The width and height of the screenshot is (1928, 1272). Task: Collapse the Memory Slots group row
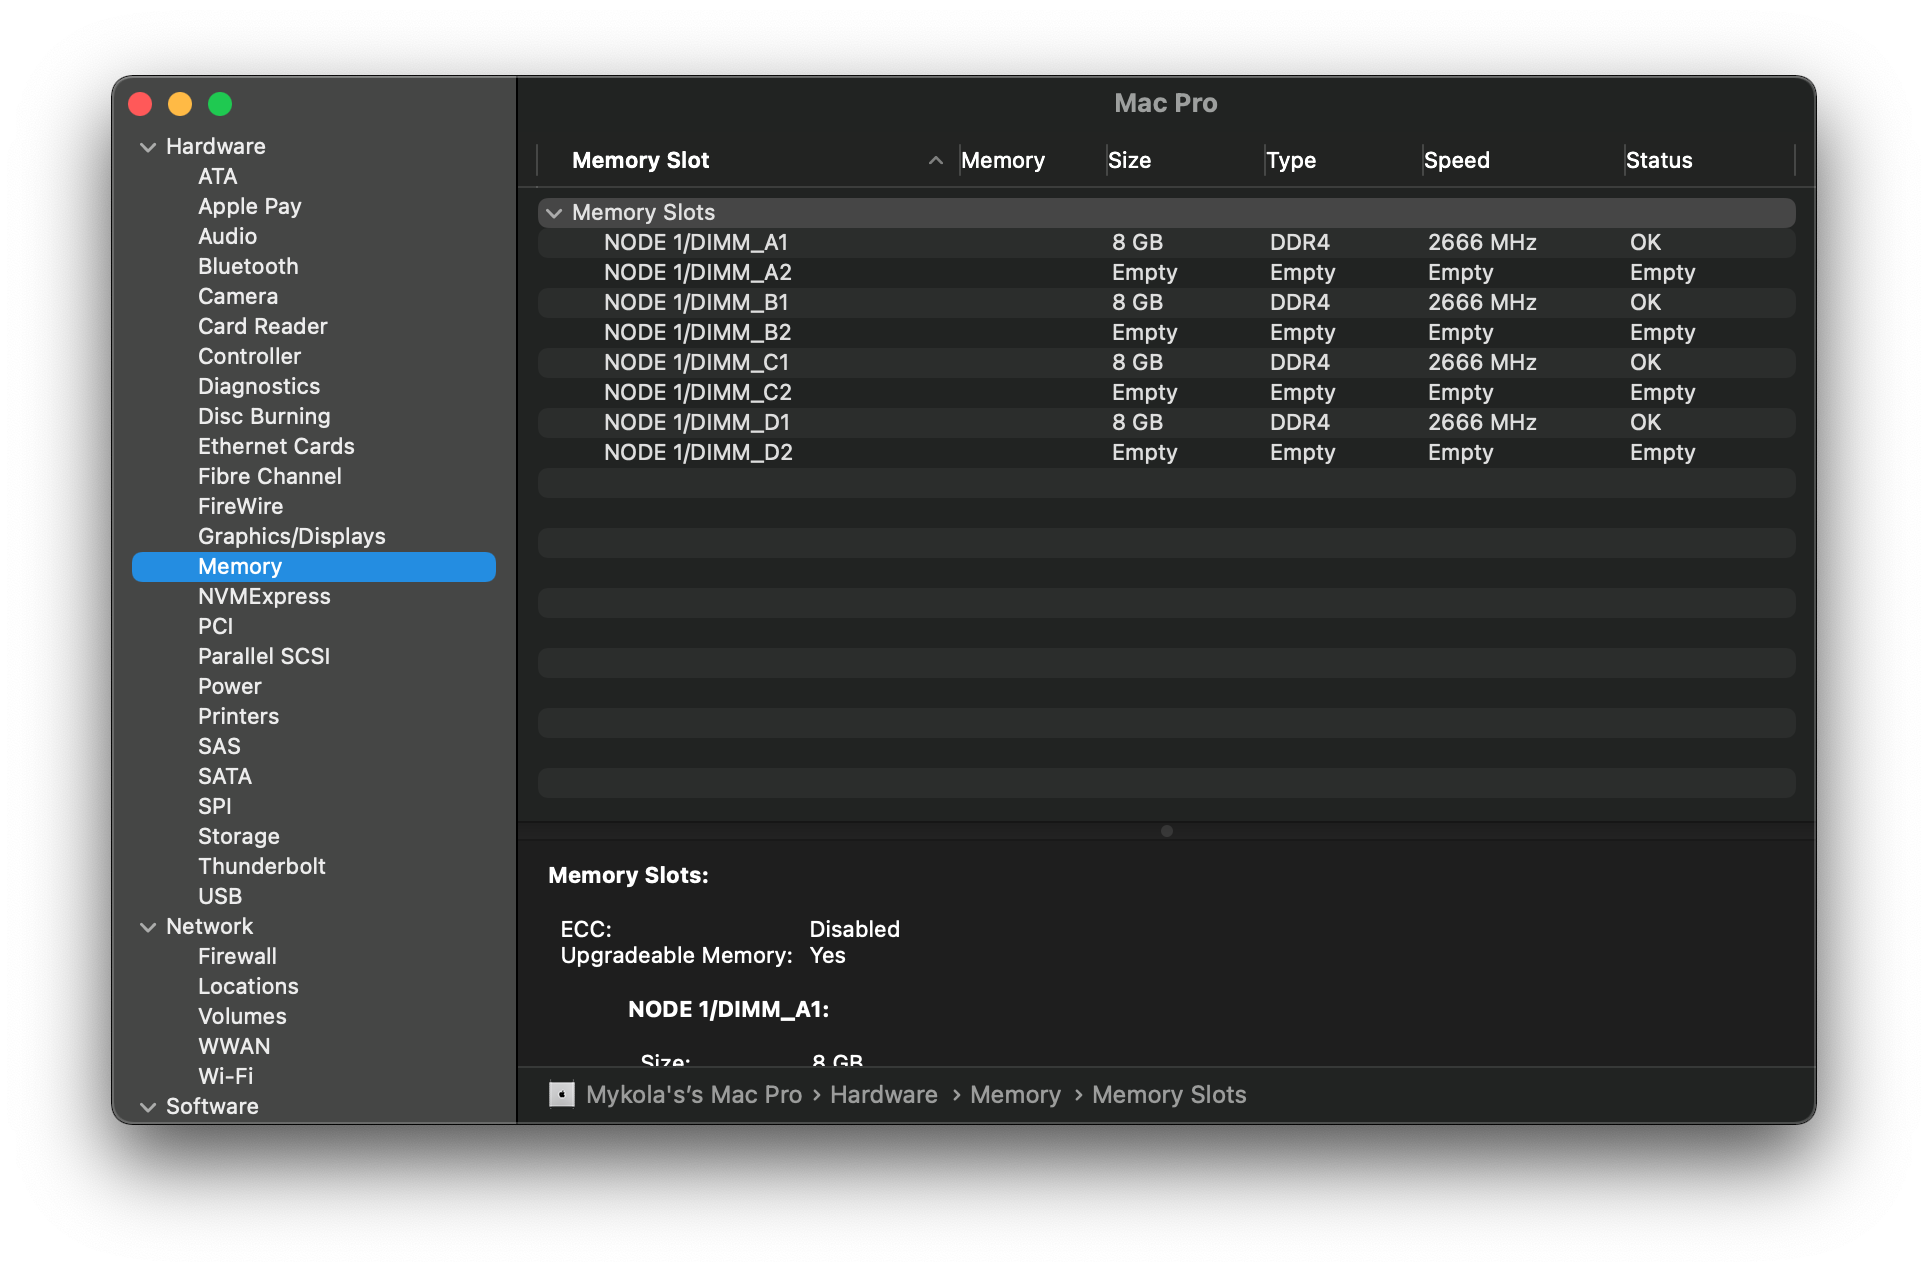point(554,213)
